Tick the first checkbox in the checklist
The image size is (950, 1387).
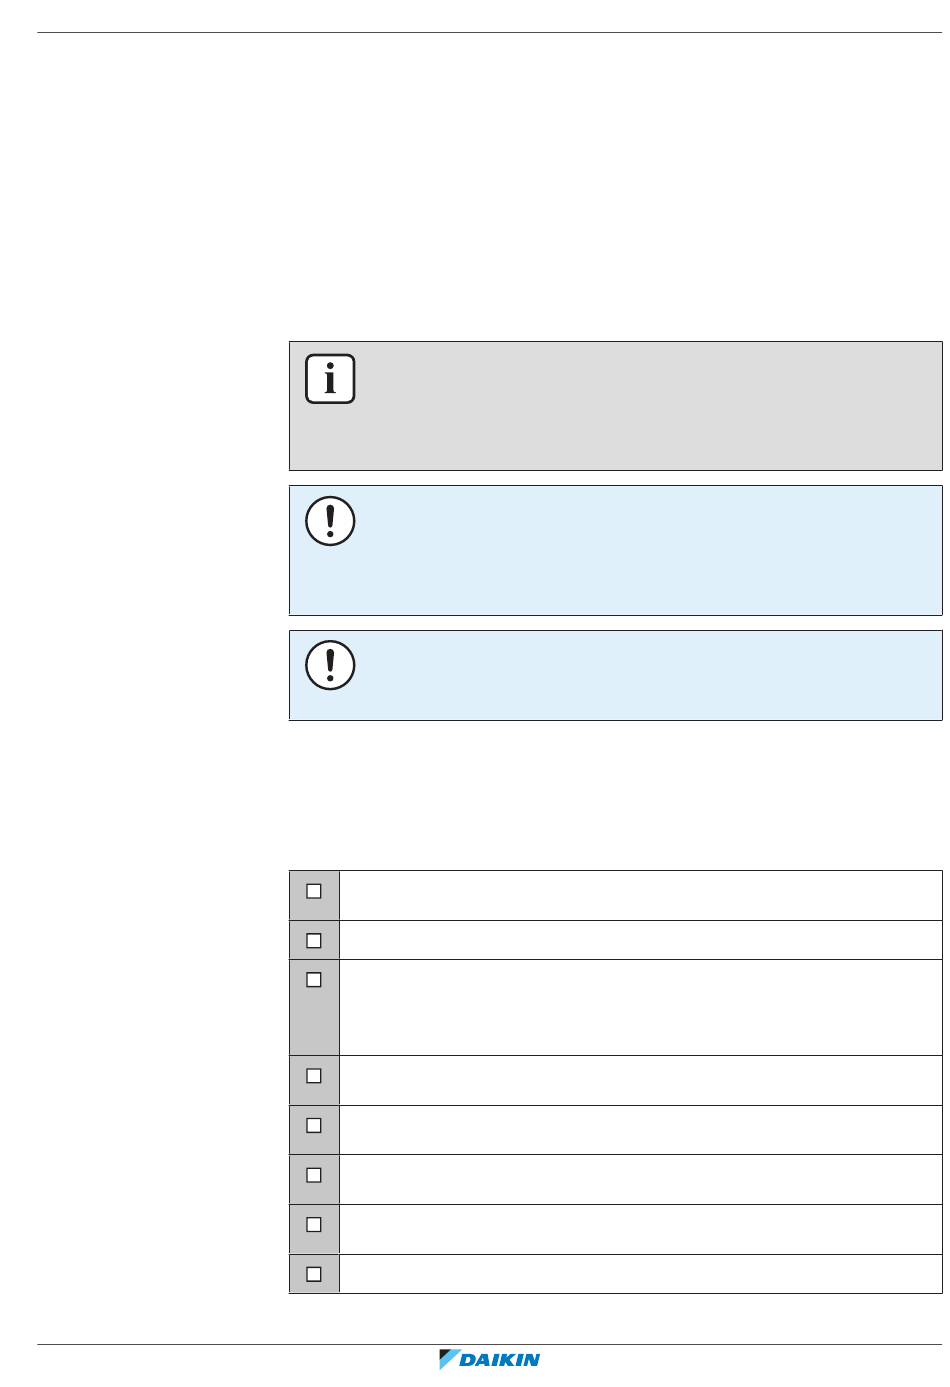[314, 891]
